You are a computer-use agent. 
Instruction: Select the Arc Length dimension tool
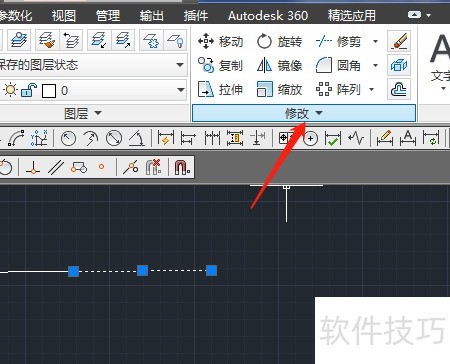coord(15,138)
